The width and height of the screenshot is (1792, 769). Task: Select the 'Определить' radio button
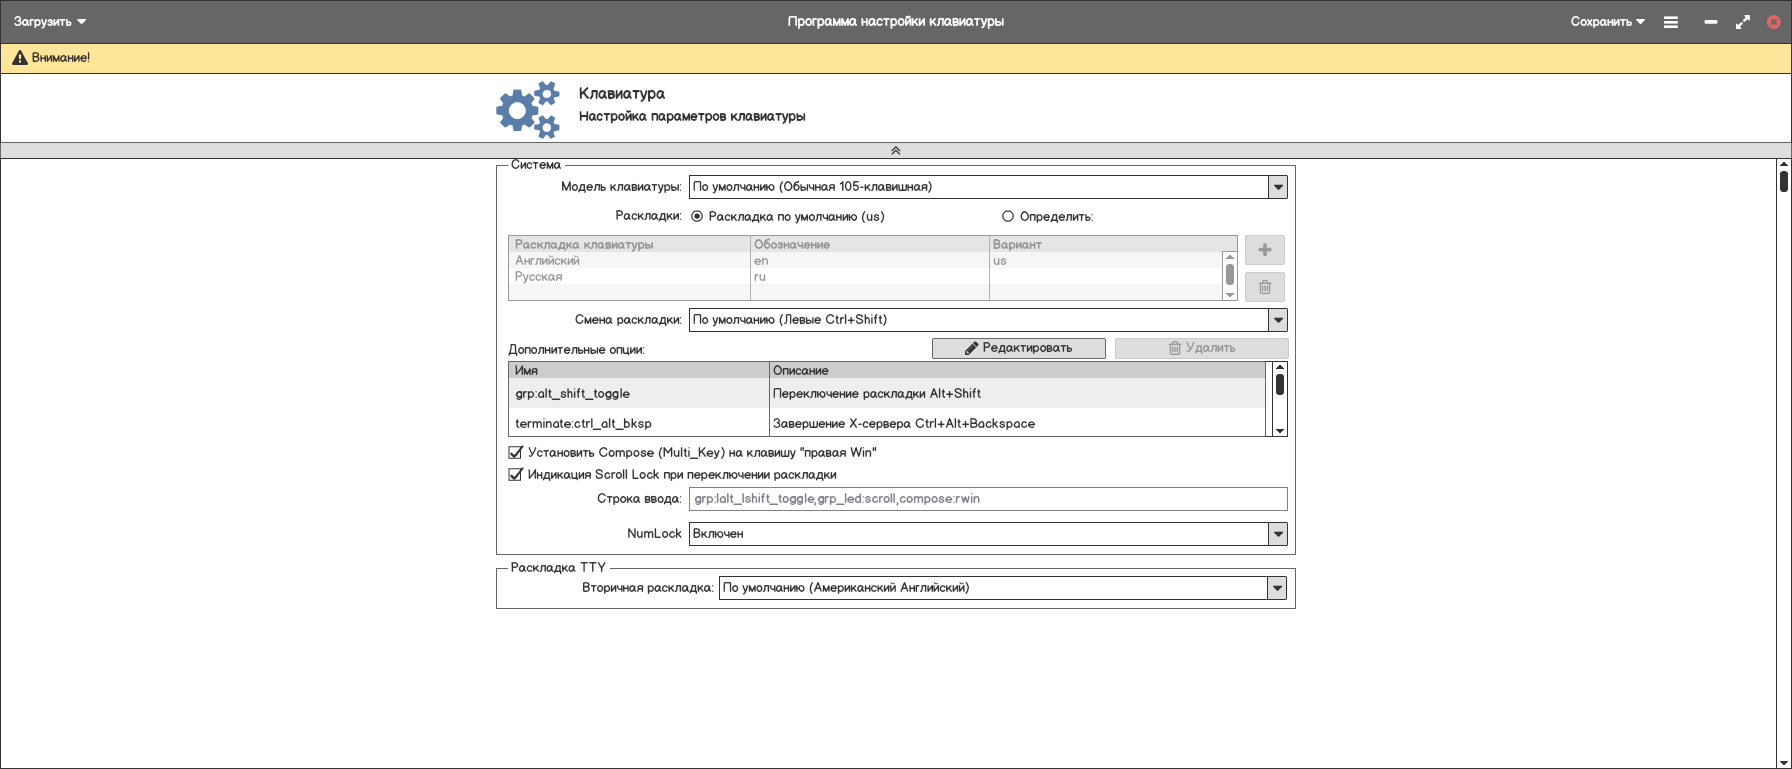(1008, 217)
